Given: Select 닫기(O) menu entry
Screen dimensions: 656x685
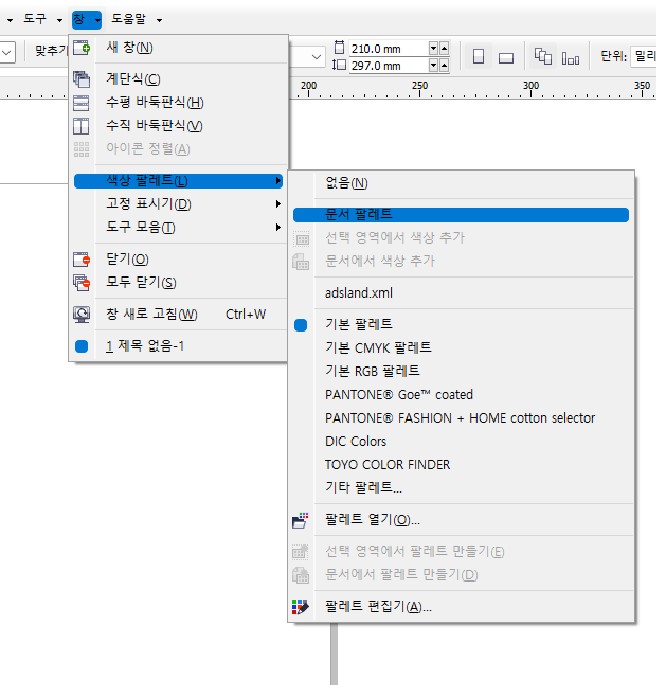Looking at the screenshot, I should click(x=178, y=259).
